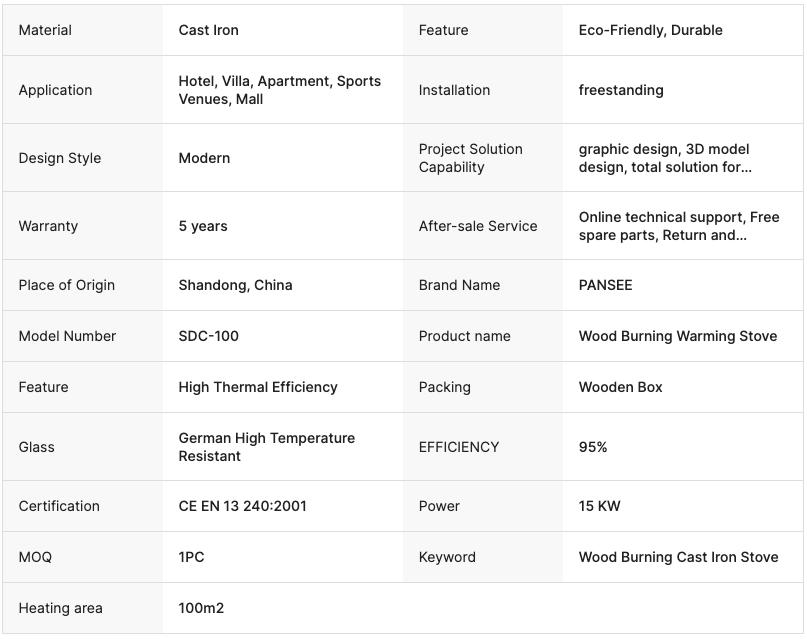807x639 pixels.
Task: Select the Wooden Box packing value
Action: point(620,387)
